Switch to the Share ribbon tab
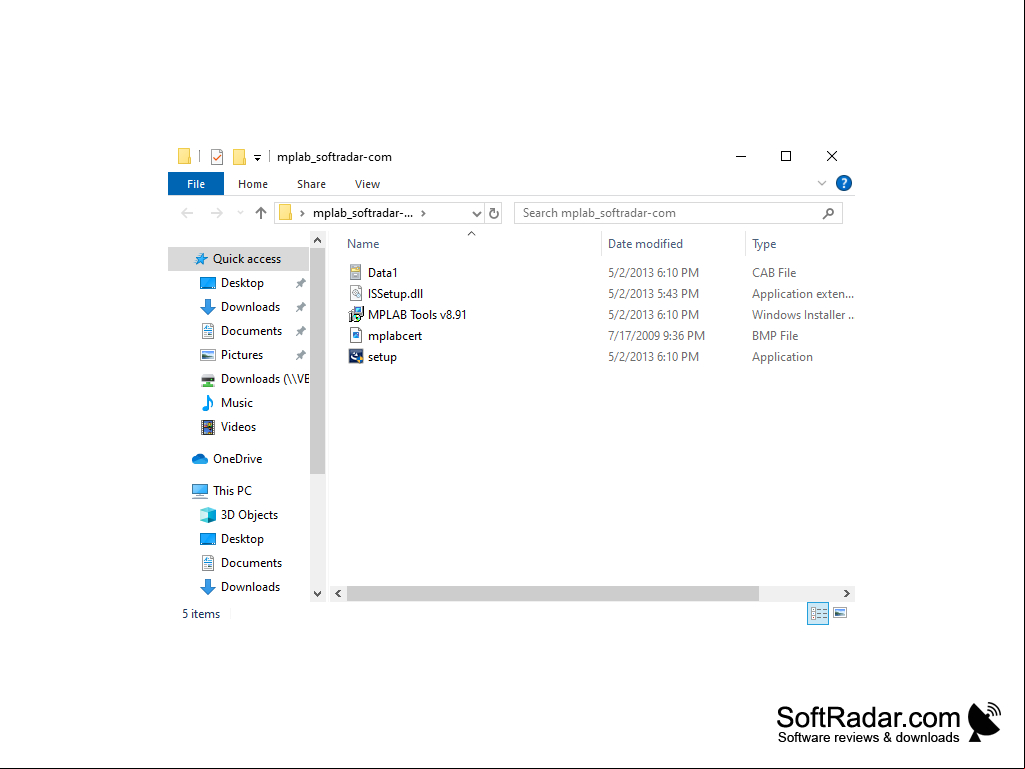This screenshot has height=769, width=1025. point(311,184)
